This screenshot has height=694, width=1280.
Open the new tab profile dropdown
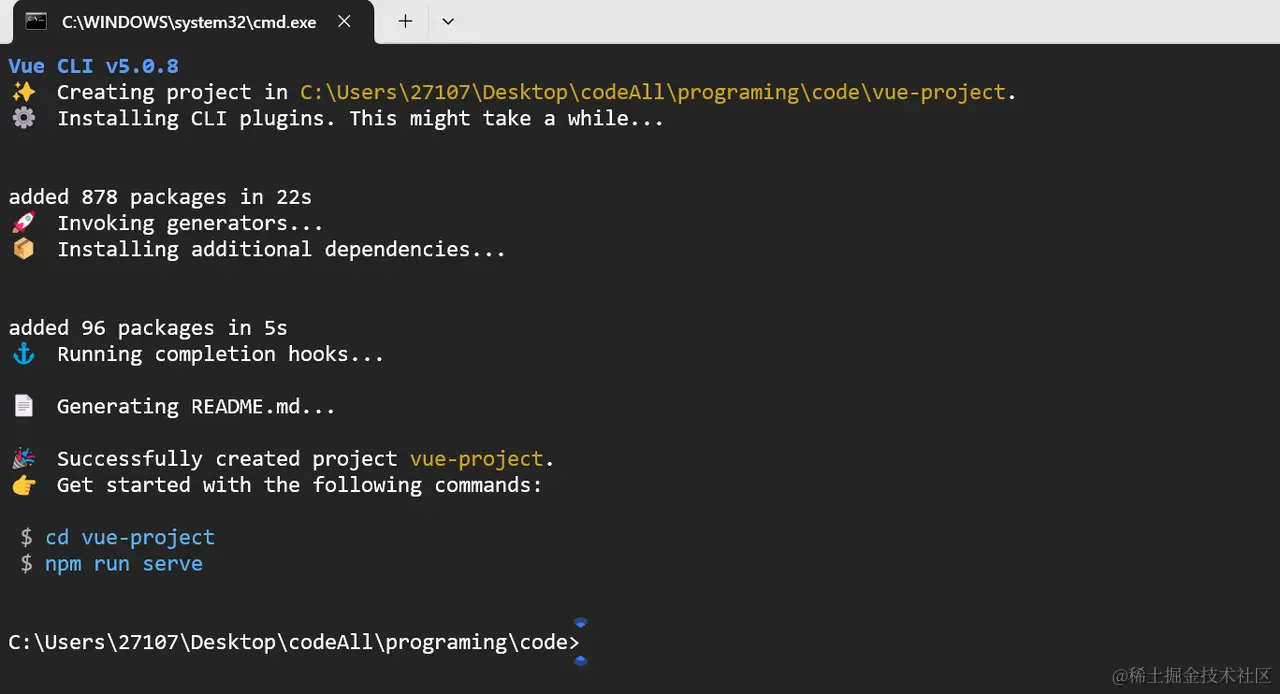[448, 21]
